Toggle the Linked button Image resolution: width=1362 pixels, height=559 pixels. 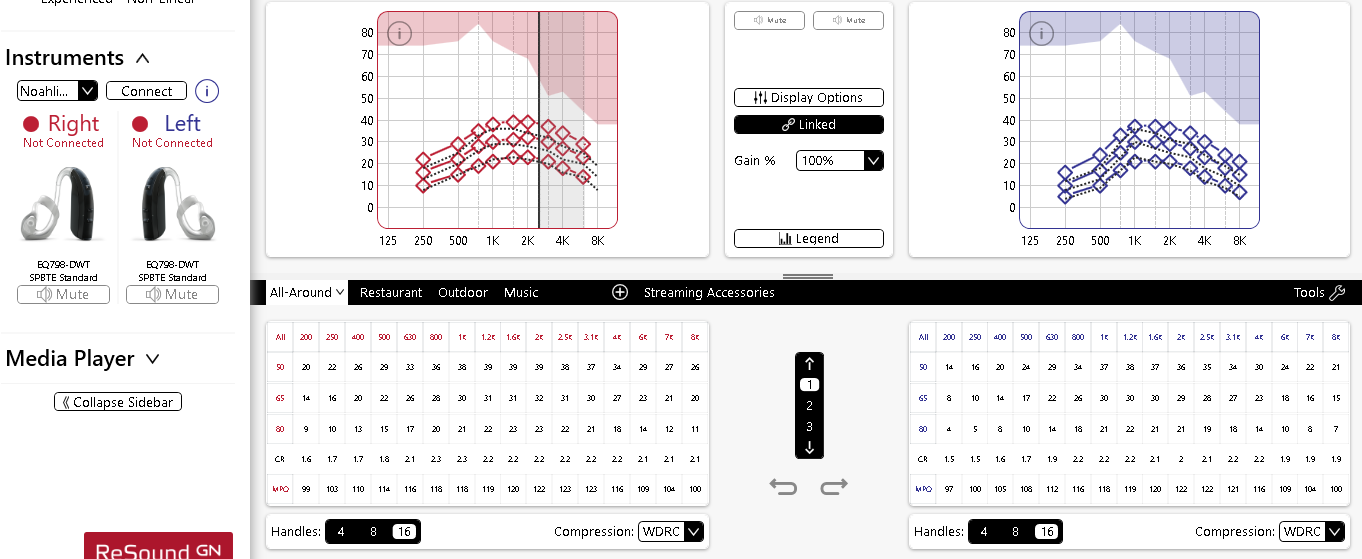(809, 125)
